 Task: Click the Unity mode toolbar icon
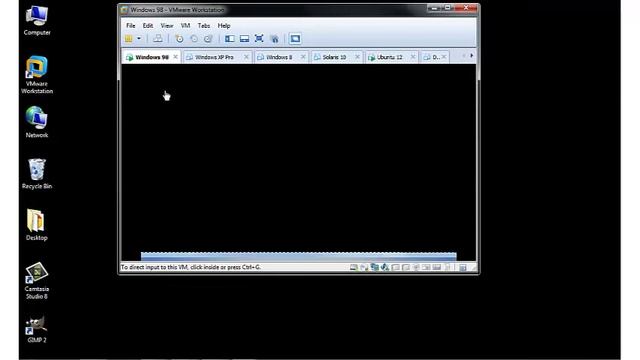click(x=275, y=39)
